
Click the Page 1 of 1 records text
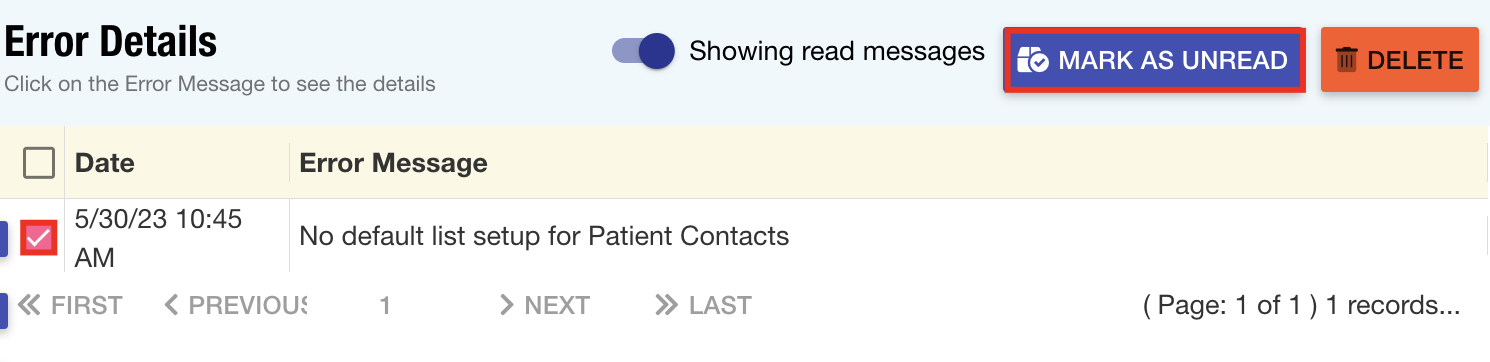click(1302, 305)
